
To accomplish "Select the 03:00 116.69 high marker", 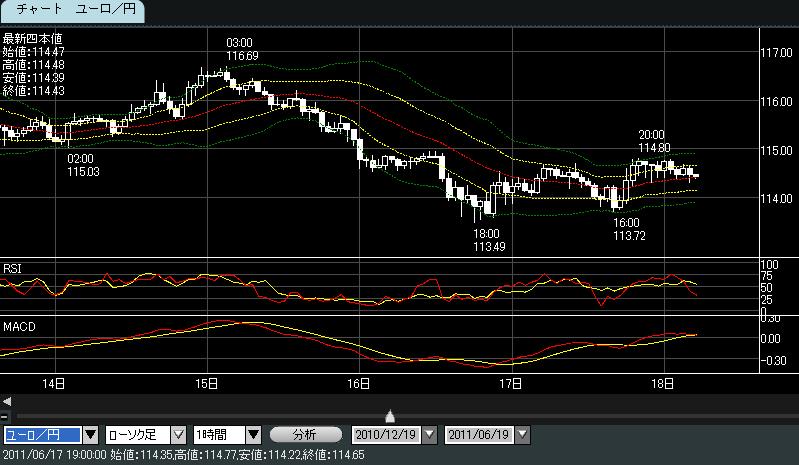I will tap(240, 49).
